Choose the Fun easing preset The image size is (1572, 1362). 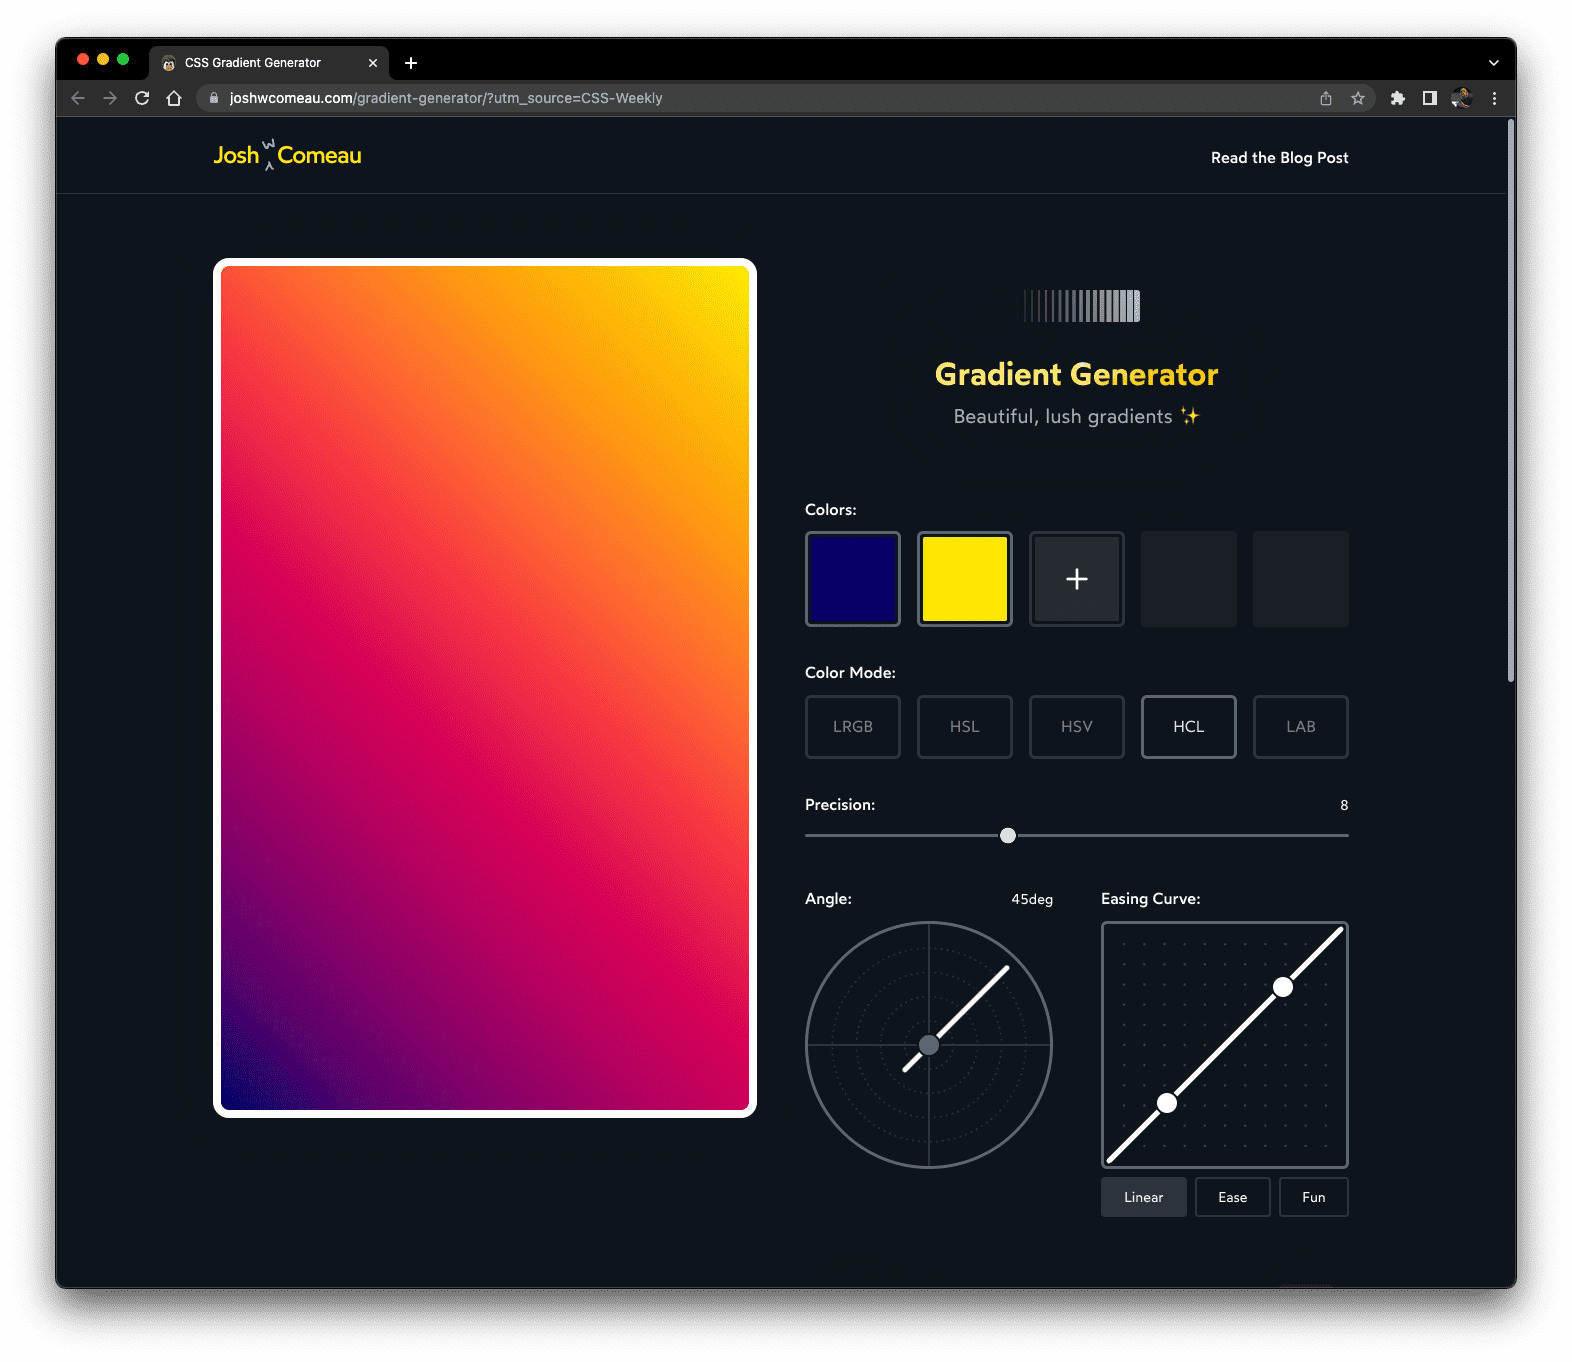[1314, 1197]
